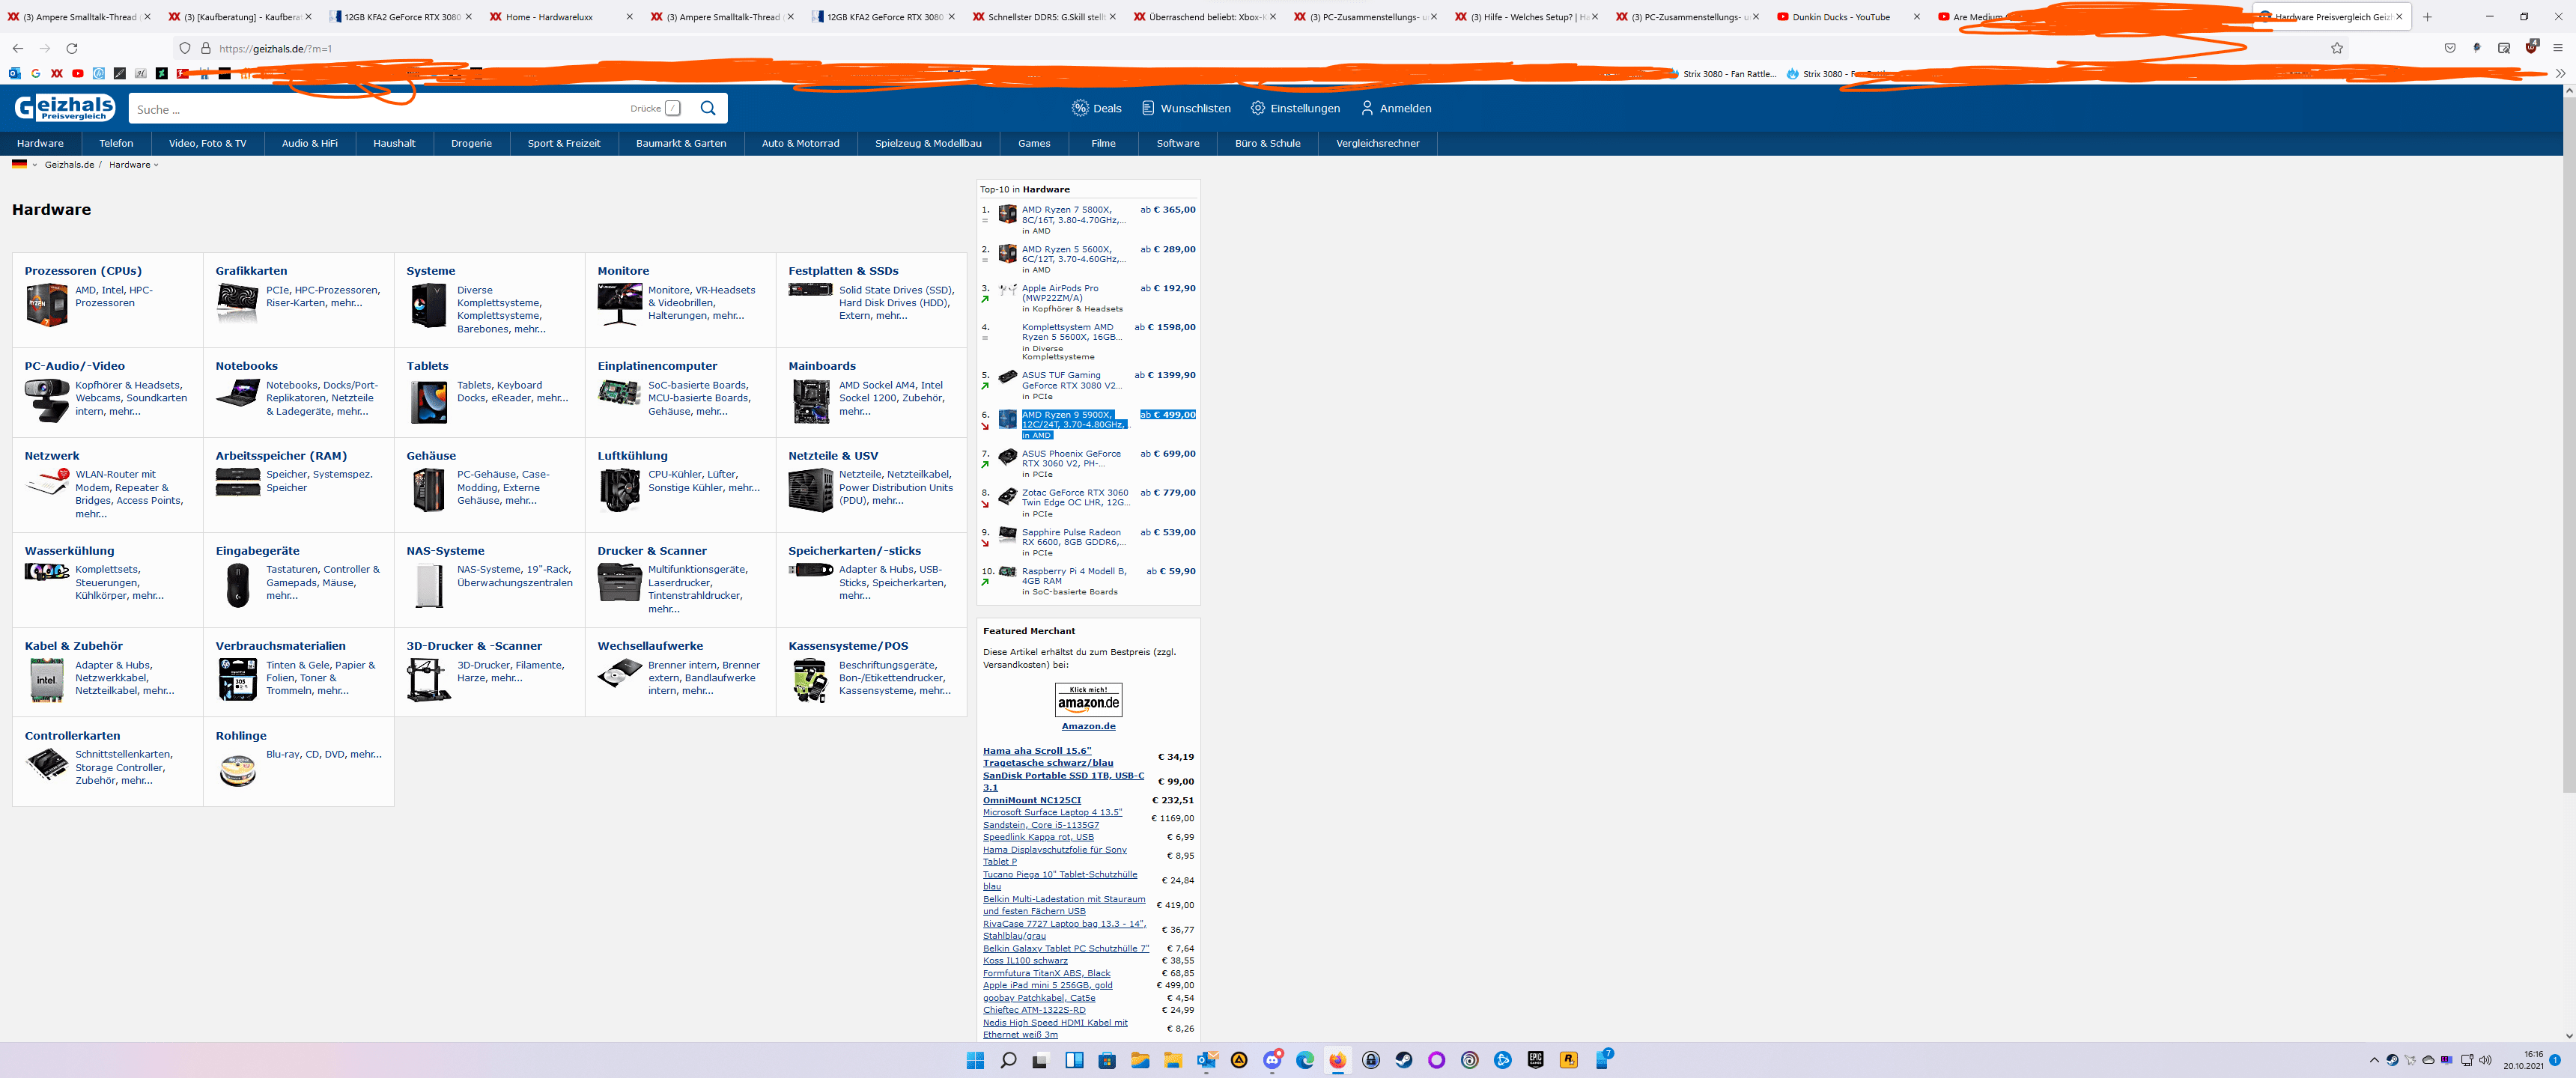Open the 3D-Drucker & -Scanner category link
The image size is (2576, 1078).
(x=474, y=646)
